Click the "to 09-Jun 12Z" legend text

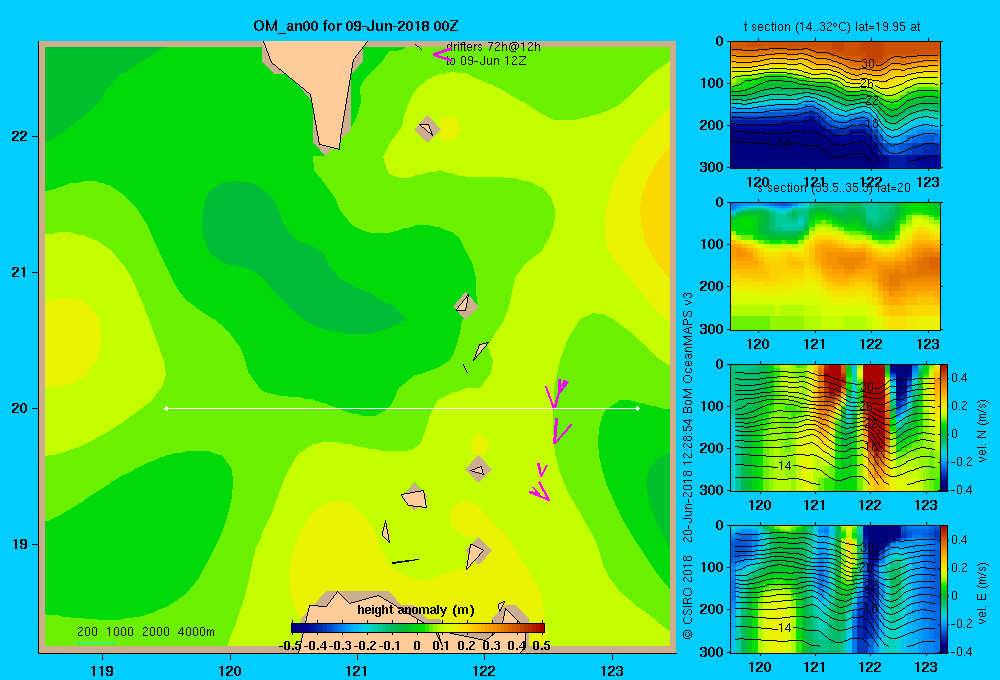coord(485,61)
